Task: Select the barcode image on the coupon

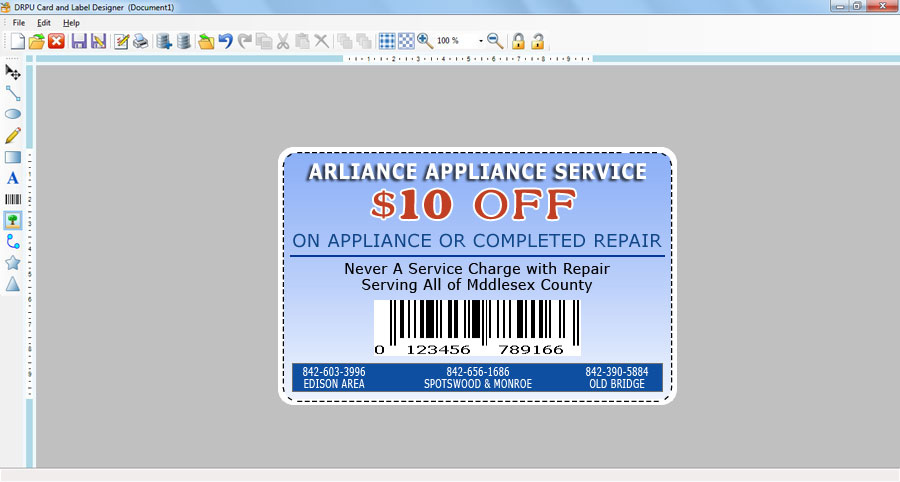Action: pos(477,328)
